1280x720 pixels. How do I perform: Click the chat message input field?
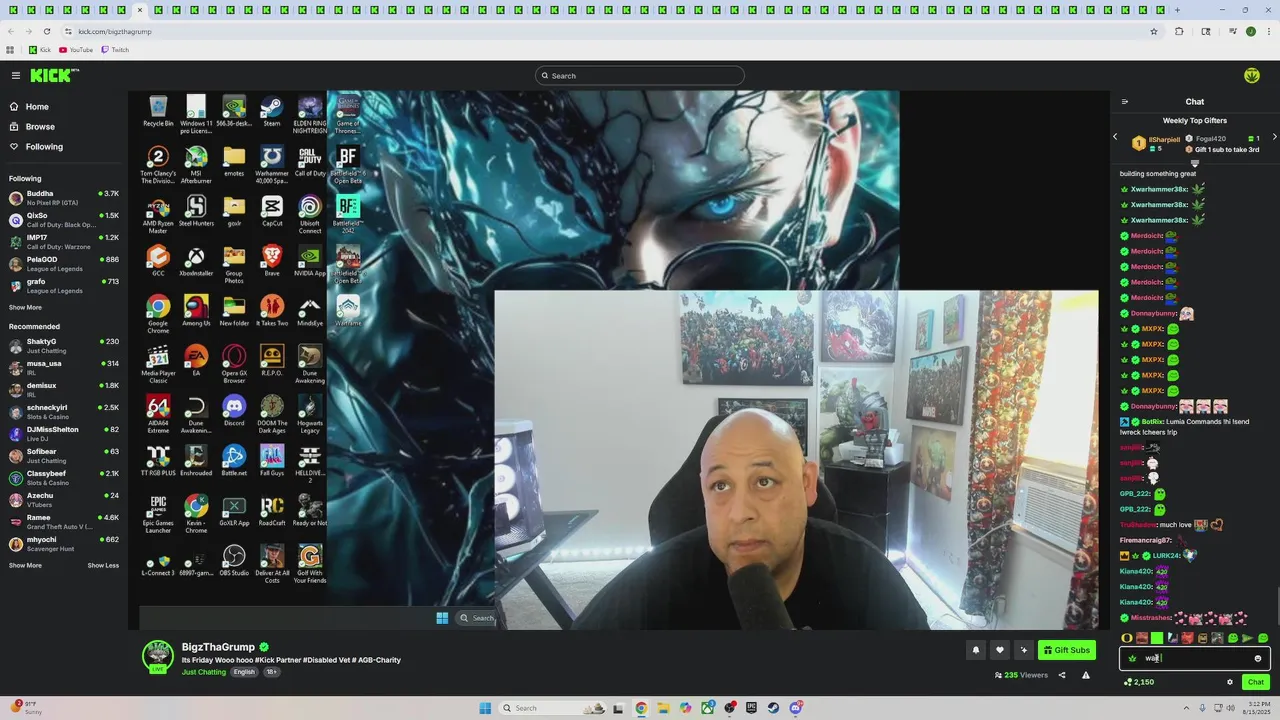pyautogui.click(x=1195, y=658)
